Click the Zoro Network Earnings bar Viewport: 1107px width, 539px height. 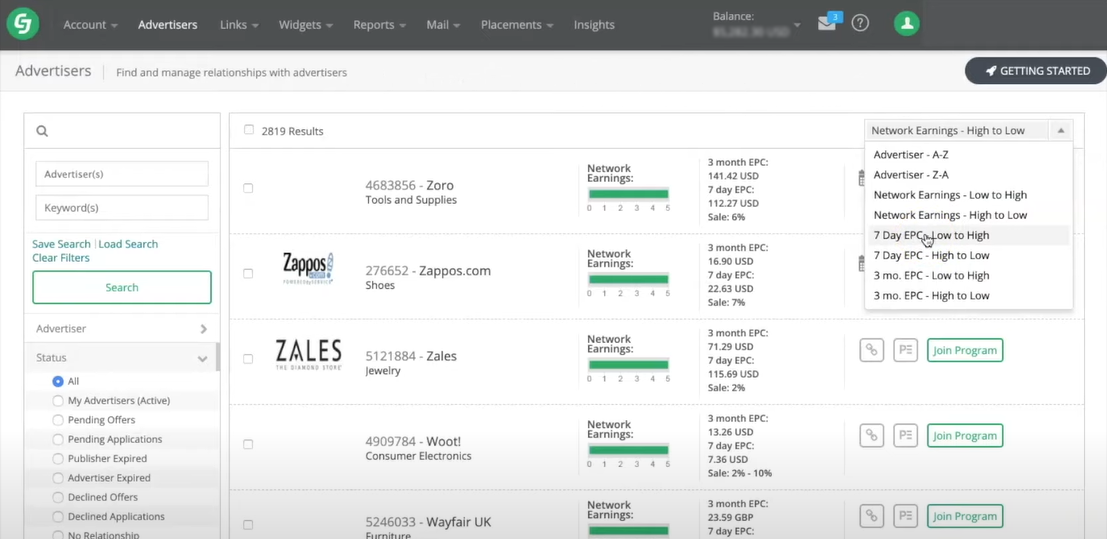(628, 194)
